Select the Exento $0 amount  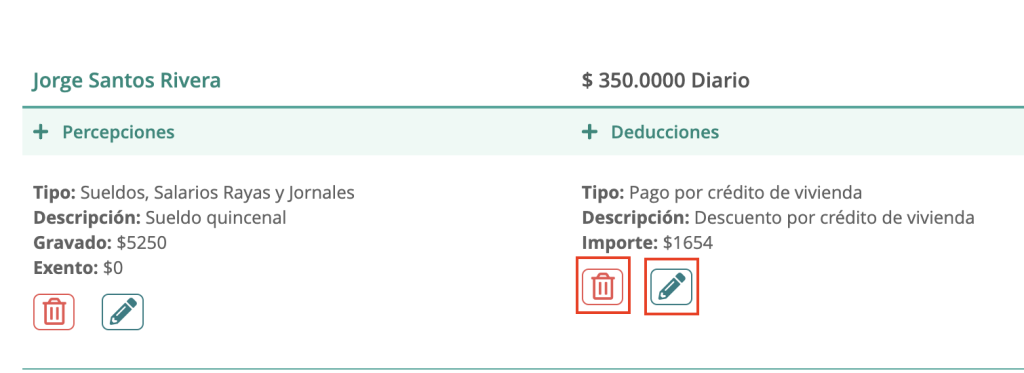coord(78,268)
